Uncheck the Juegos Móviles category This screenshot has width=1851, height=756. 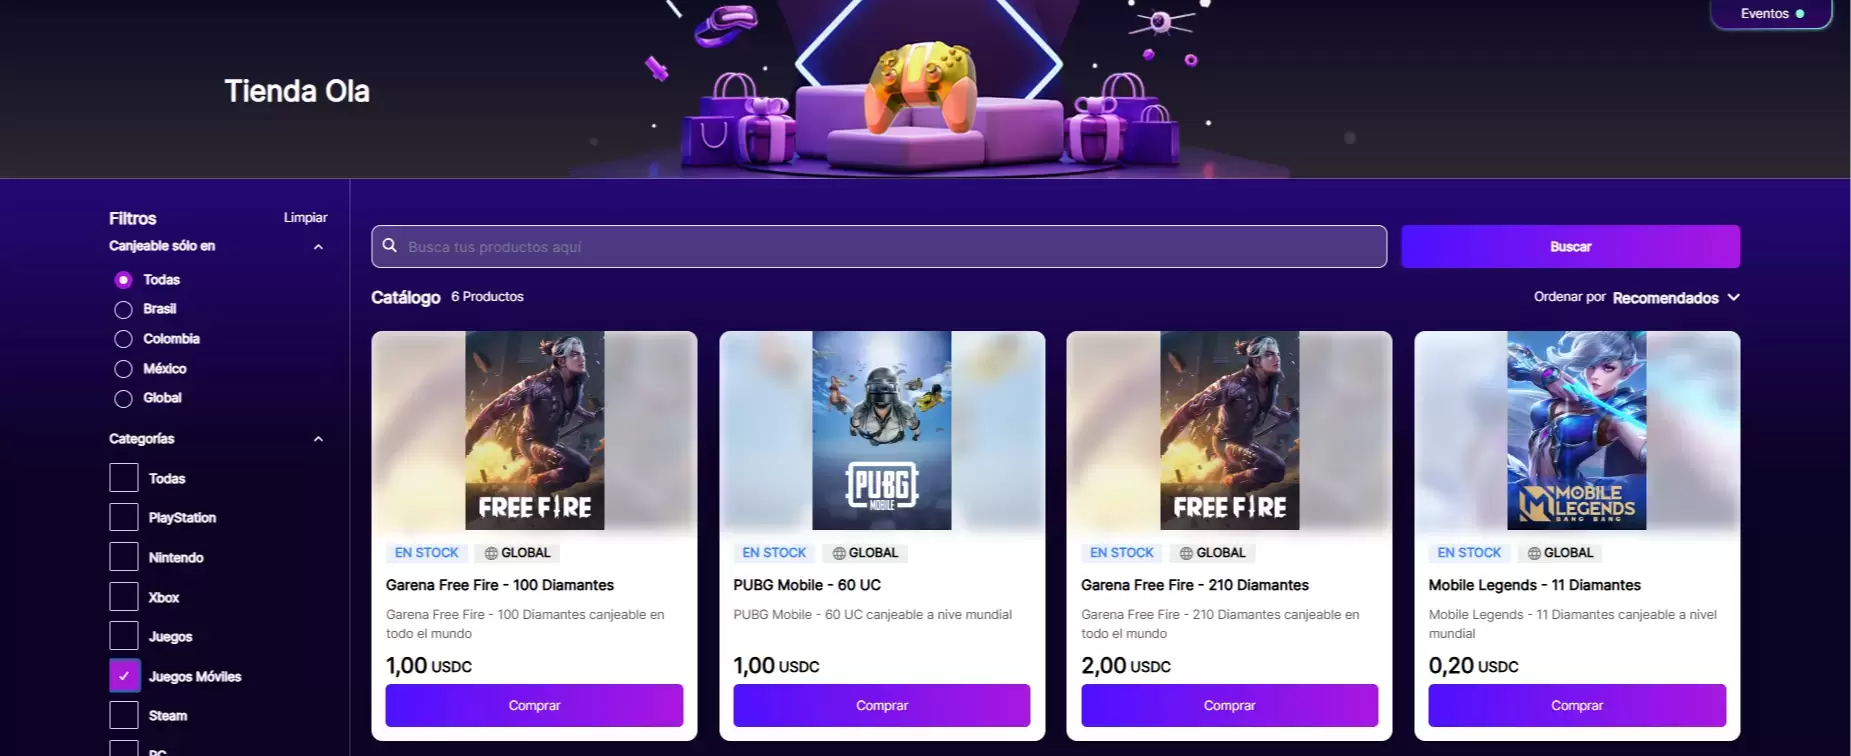point(124,676)
